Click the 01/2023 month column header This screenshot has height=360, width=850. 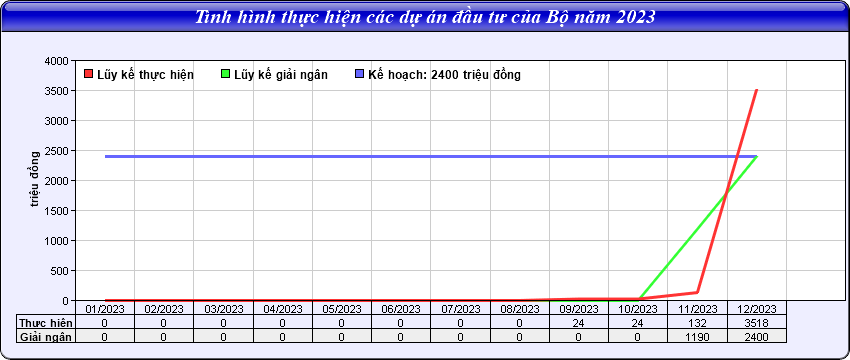click(x=105, y=309)
